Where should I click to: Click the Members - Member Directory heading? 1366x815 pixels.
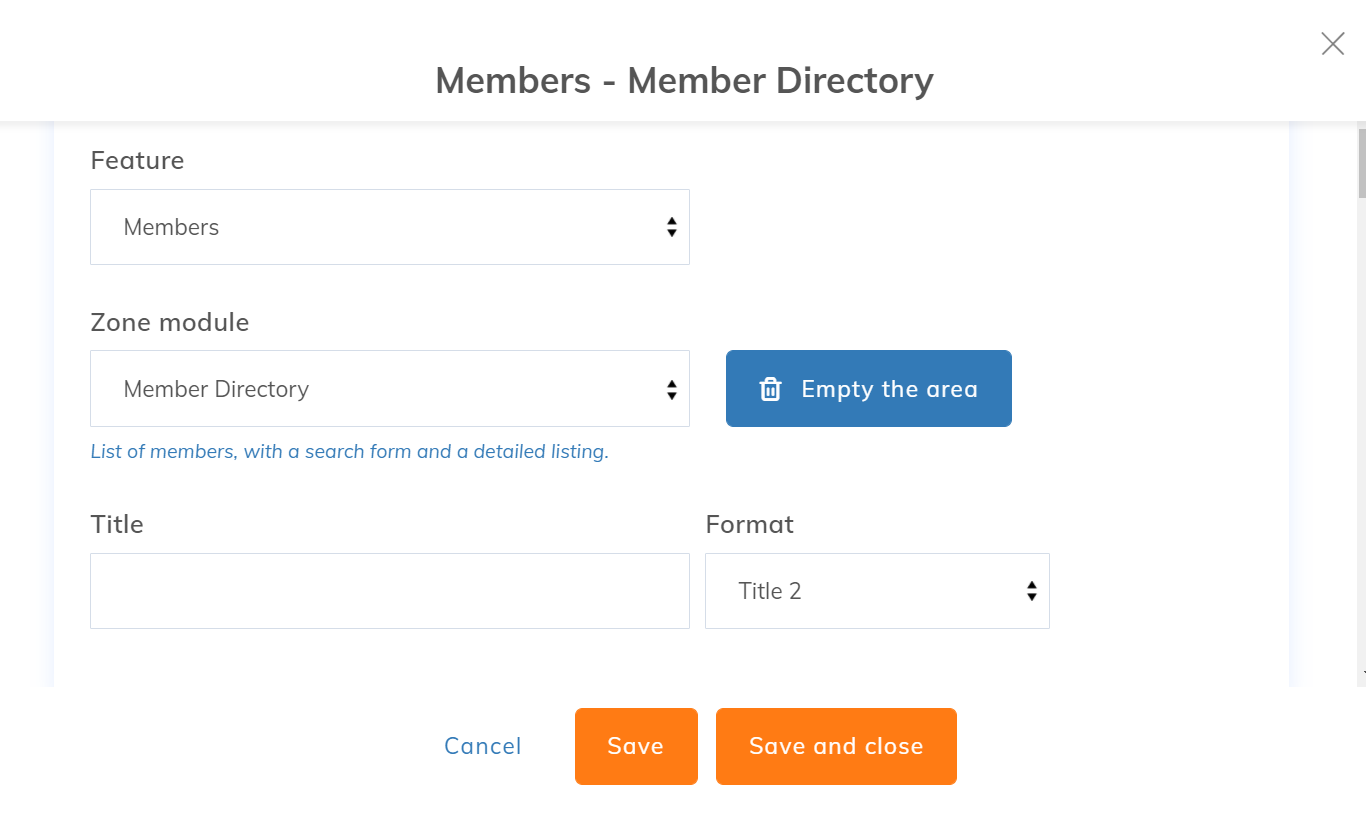684,80
